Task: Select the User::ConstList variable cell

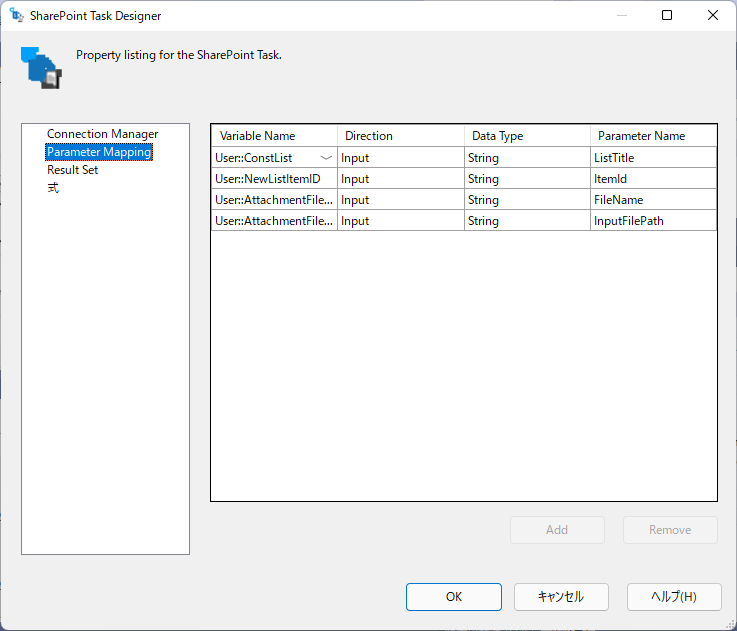Action: pyautogui.click(x=274, y=158)
